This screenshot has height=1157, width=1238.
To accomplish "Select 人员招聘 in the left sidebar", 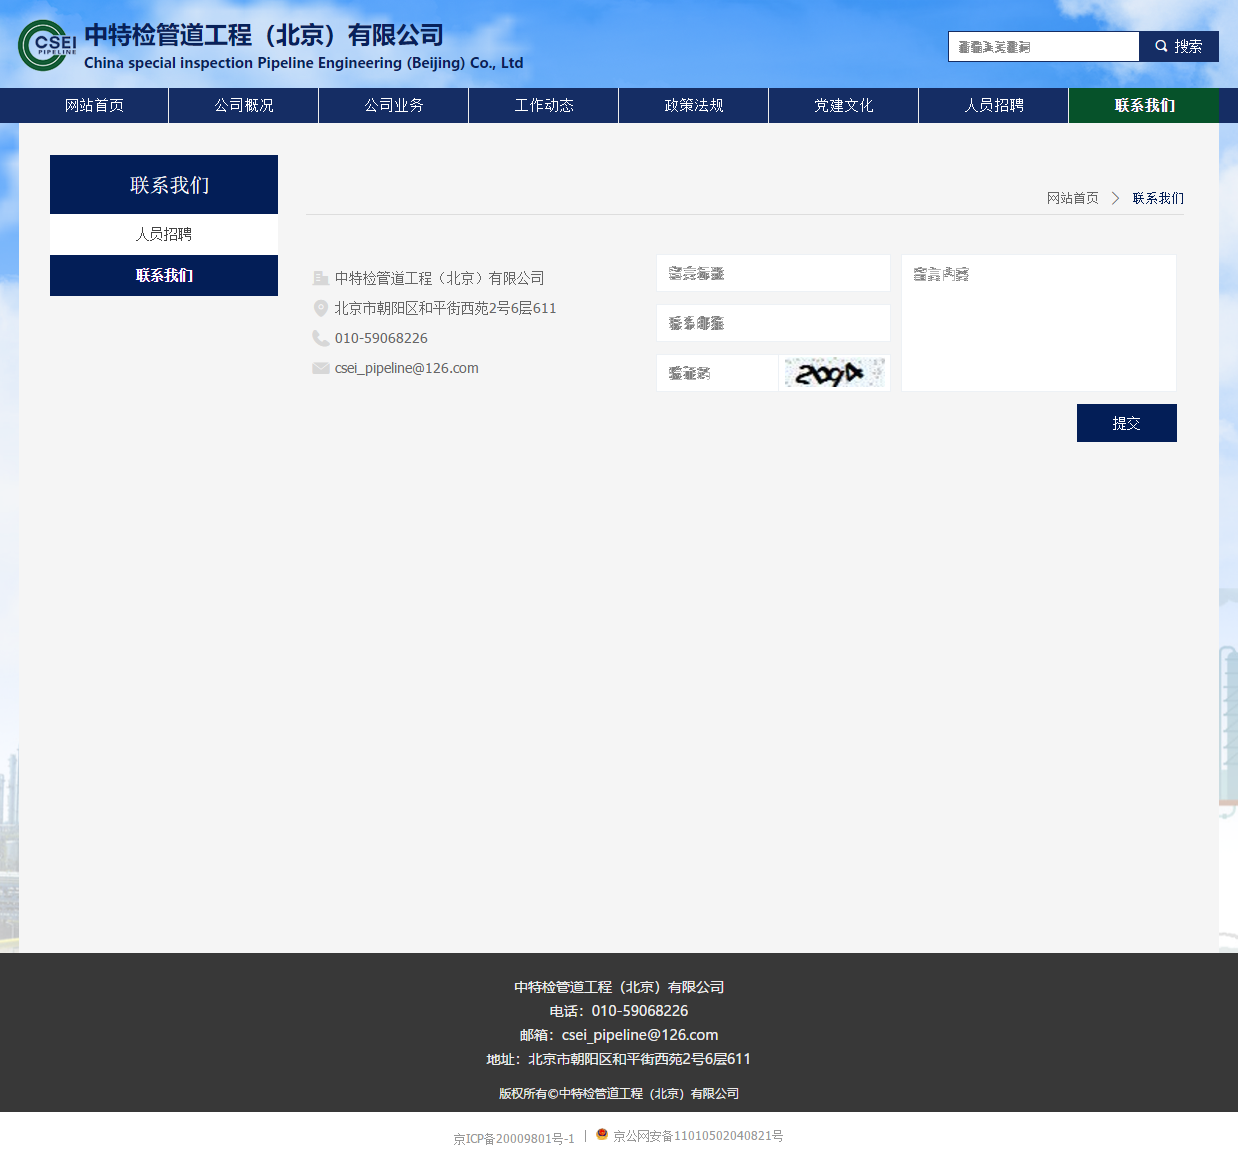I will 164,234.
